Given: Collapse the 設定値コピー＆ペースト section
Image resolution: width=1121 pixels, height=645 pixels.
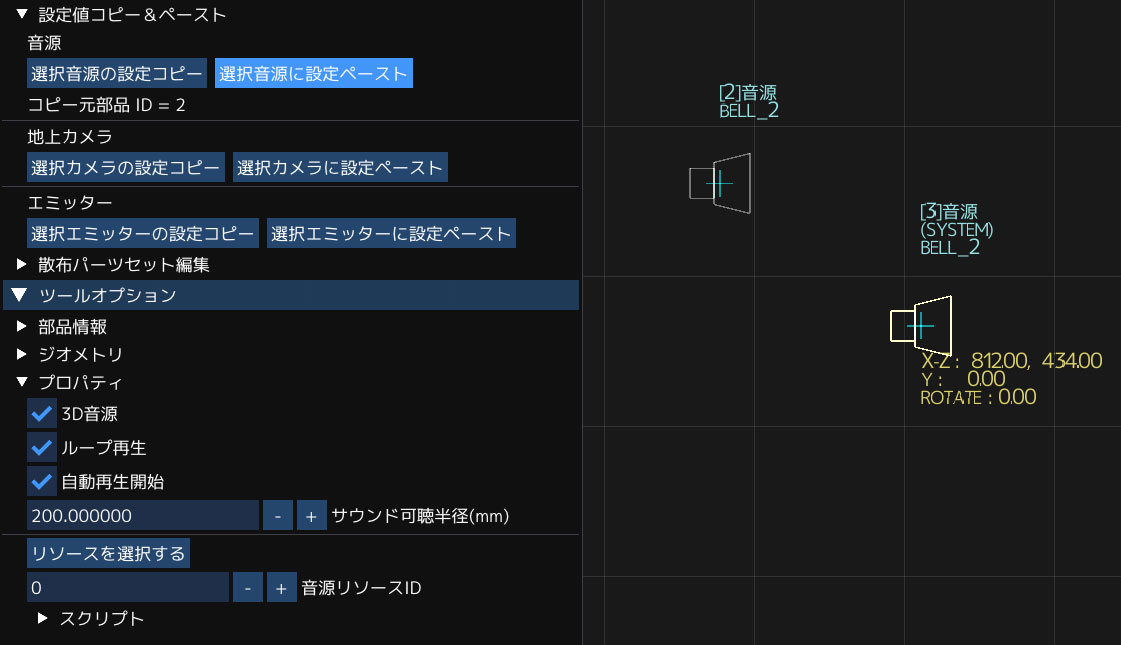Looking at the screenshot, I should click(x=22, y=14).
